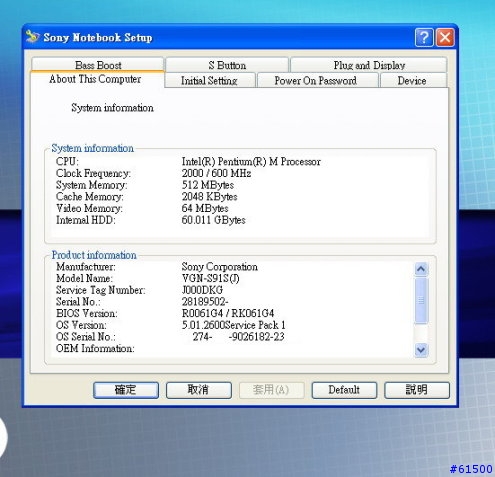The width and height of the screenshot is (495, 477).
Task: Click the Product information scrollbar thumb
Action: pos(421,300)
